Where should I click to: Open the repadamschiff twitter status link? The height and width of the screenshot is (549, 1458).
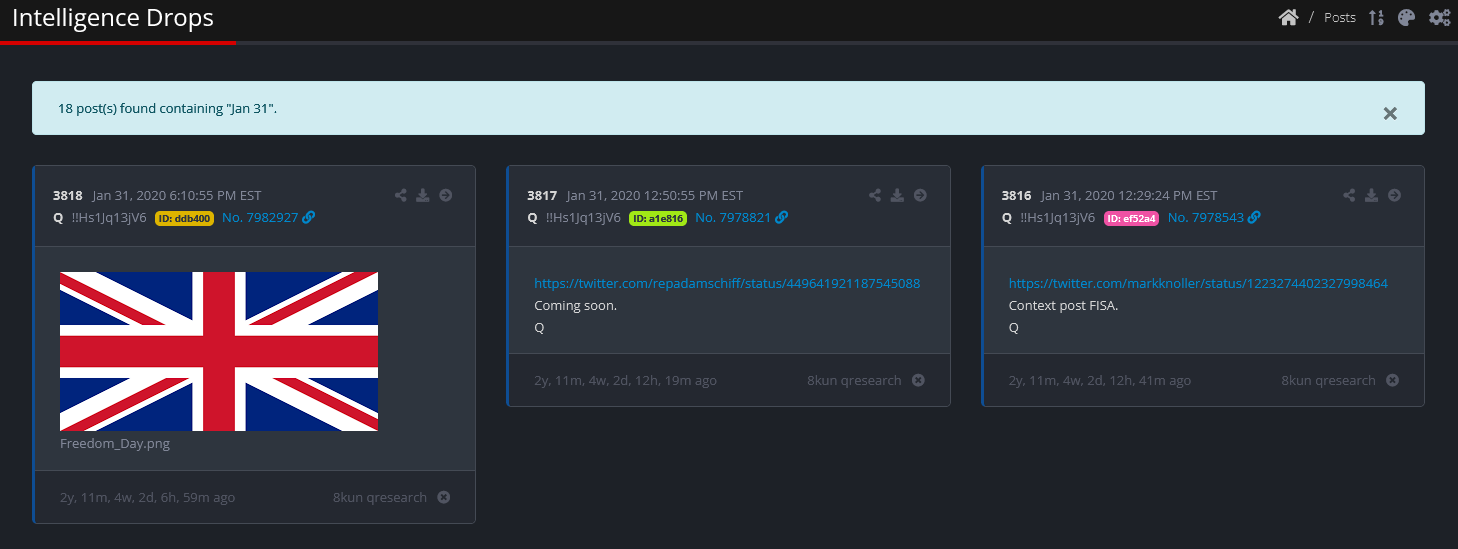click(x=727, y=284)
